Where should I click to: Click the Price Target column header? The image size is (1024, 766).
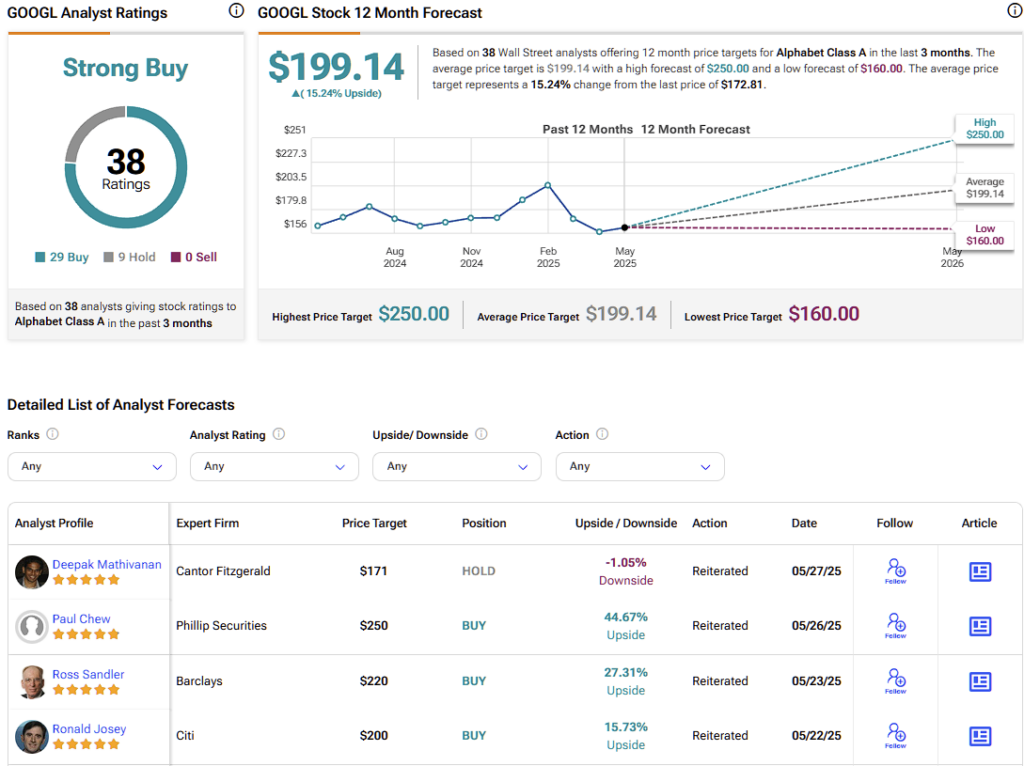(x=374, y=523)
